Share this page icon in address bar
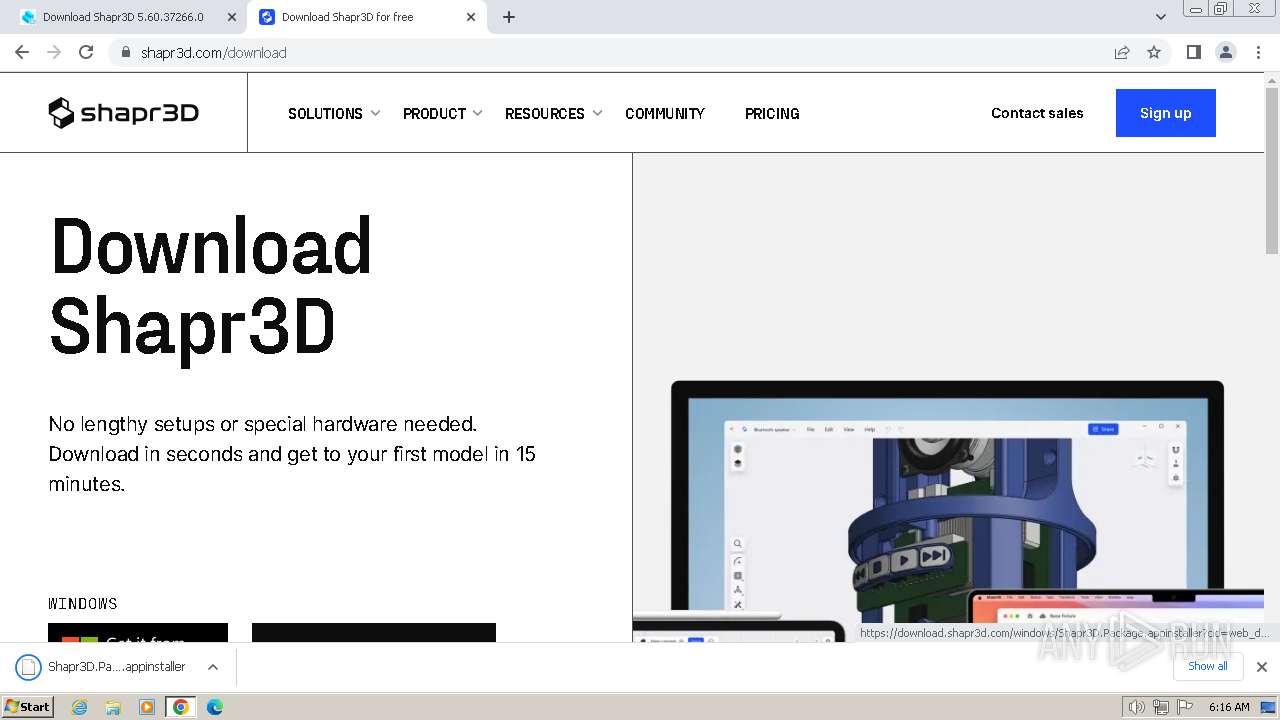 1122,52
